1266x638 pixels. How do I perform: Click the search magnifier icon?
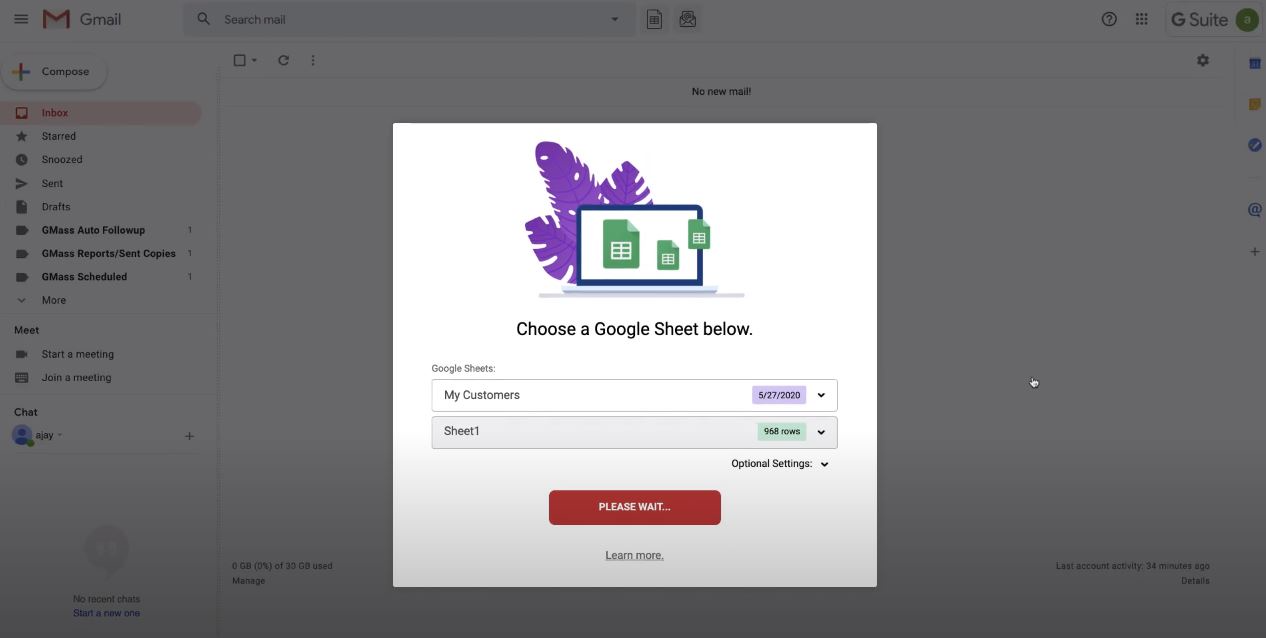pyautogui.click(x=204, y=19)
